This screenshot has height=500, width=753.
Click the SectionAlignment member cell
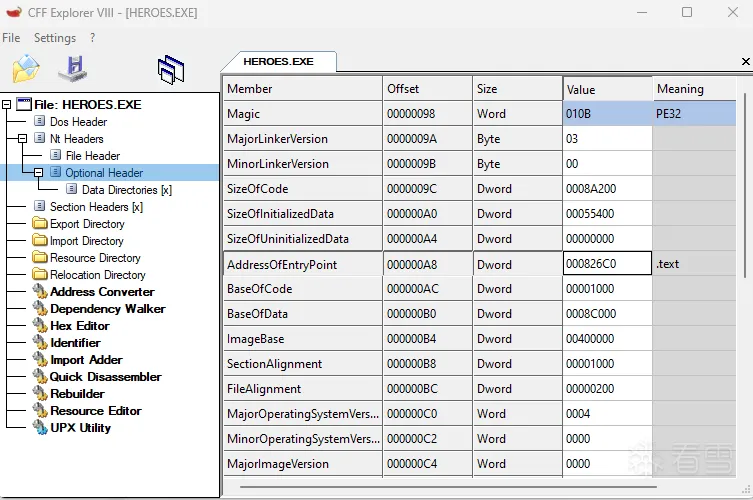pos(303,363)
